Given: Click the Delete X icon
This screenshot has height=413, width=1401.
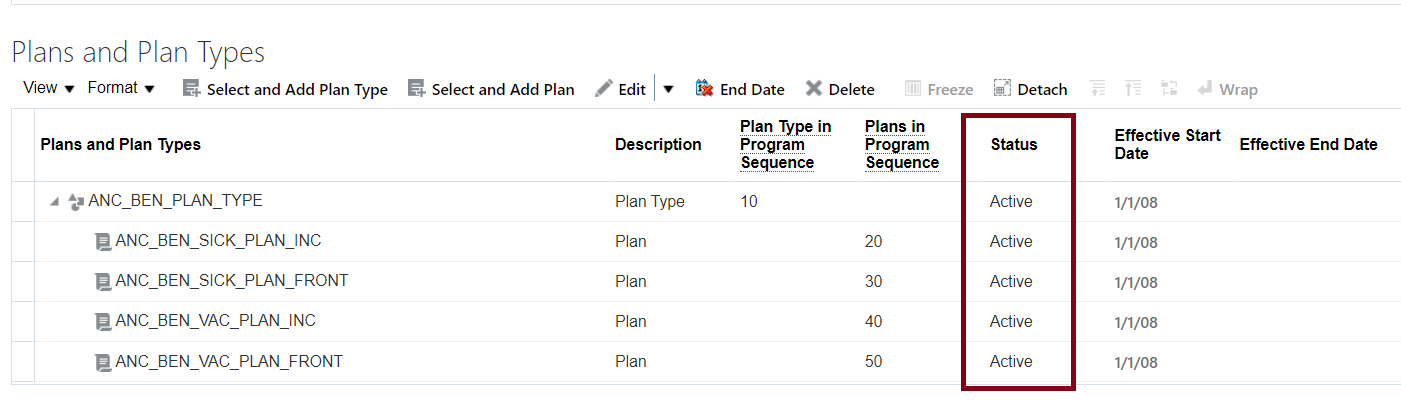Looking at the screenshot, I should (x=814, y=89).
